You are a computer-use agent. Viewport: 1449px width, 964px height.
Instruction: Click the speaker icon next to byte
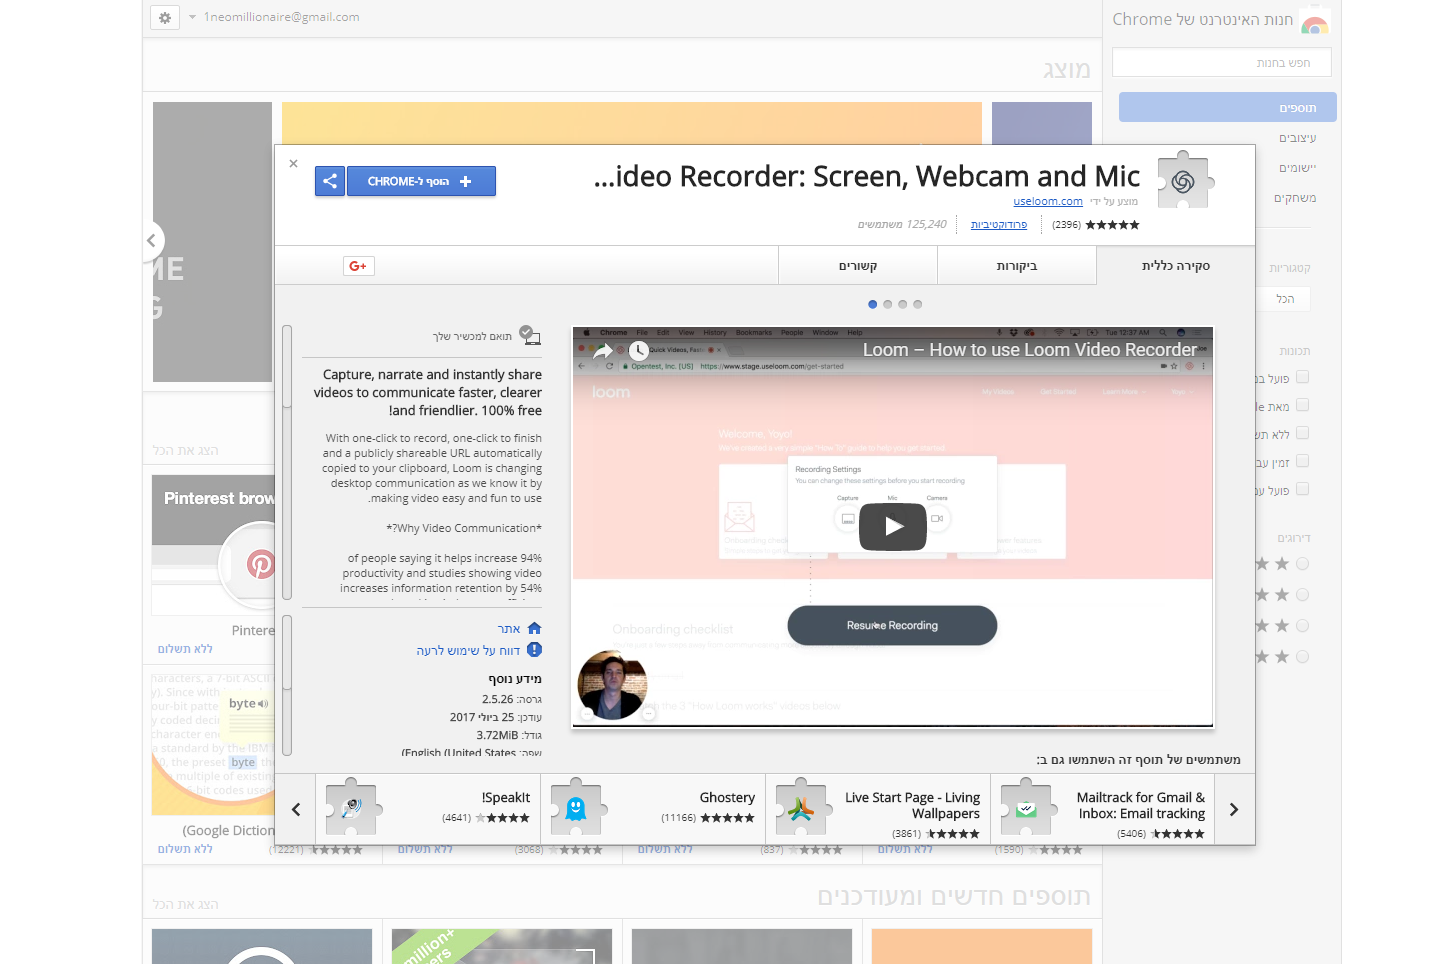pyautogui.click(x=263, y=704)
